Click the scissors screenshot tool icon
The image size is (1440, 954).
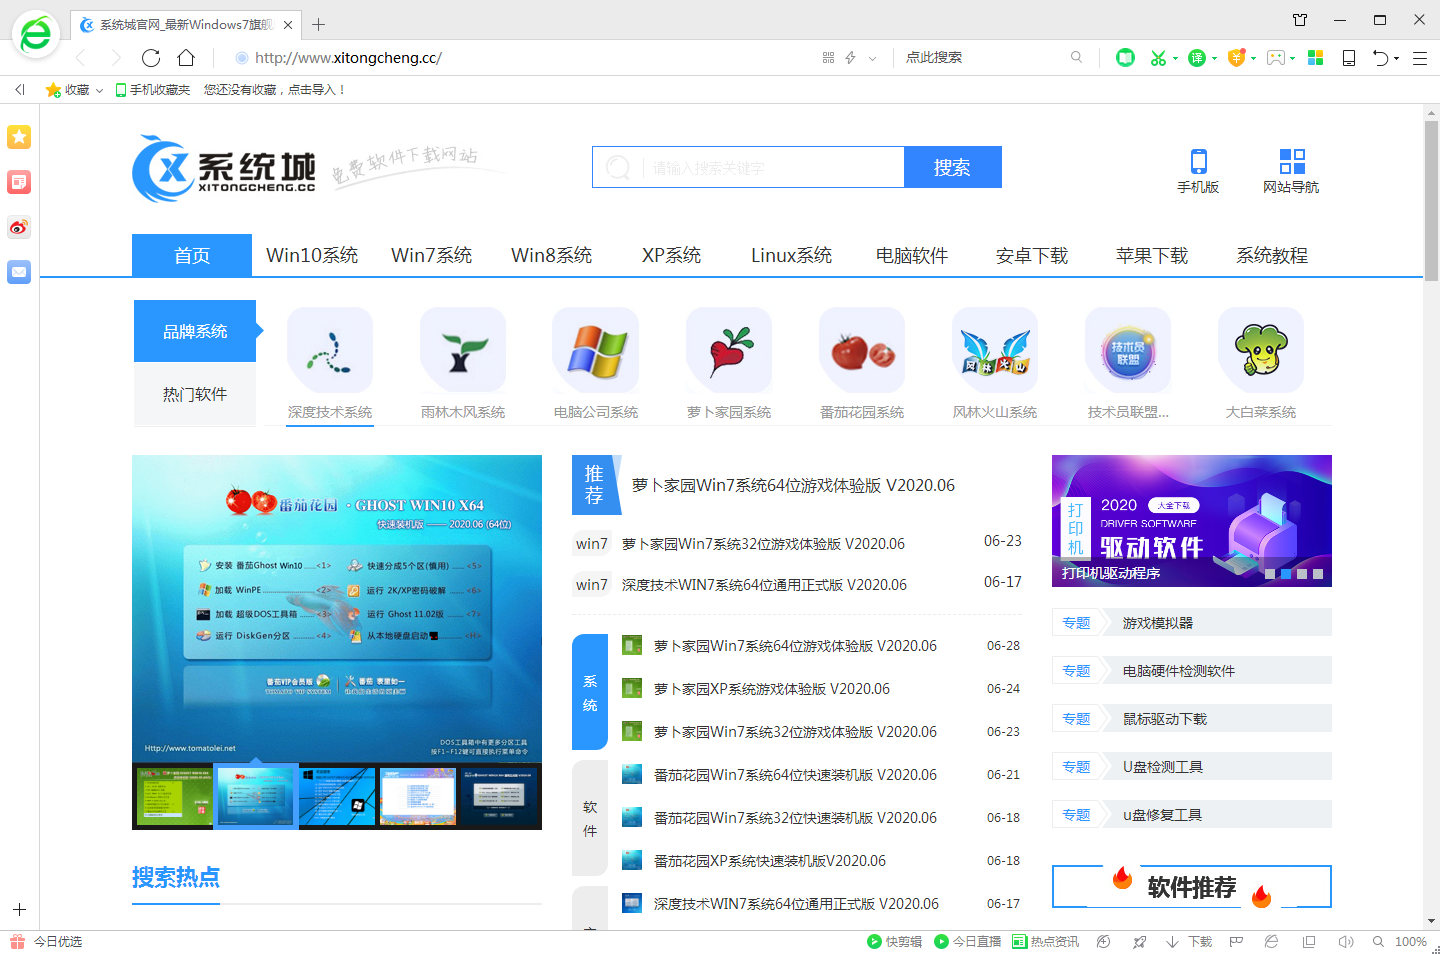point(1158,58)
